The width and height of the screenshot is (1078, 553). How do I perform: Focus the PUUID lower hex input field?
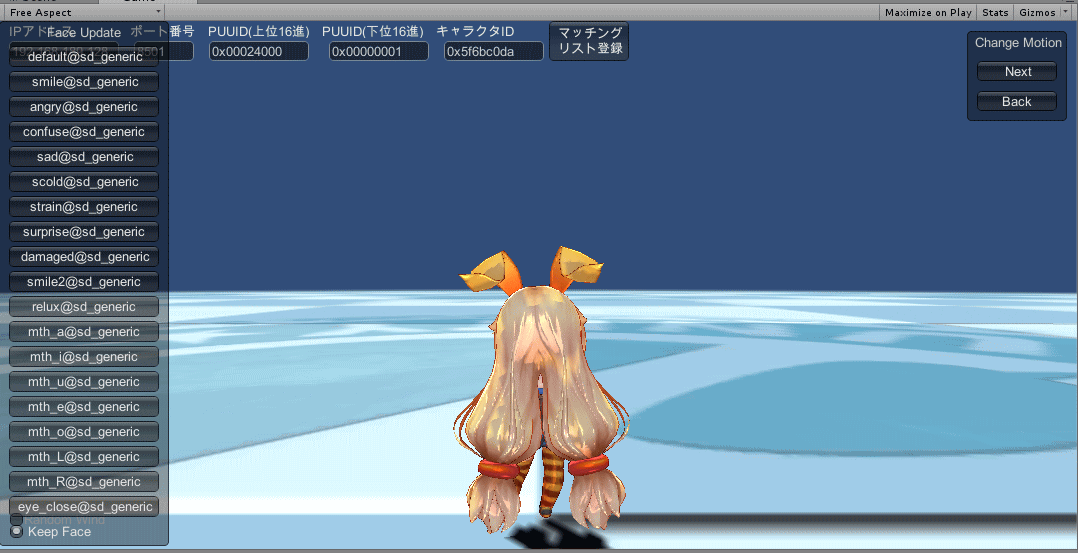[379, 51]
